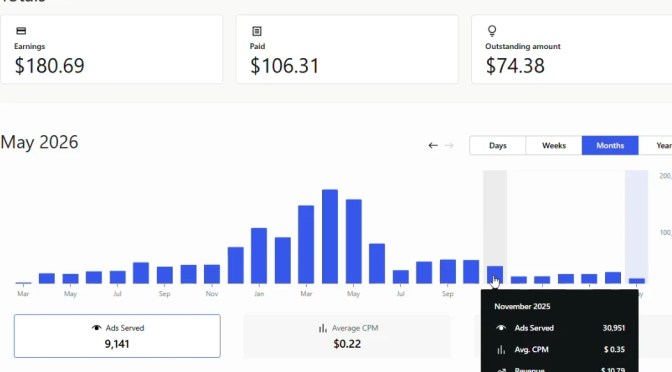Image resolution: width=672 pixels, height=372 pixels.
Task: Go to next period with right arrow
Action: point(449,145)
